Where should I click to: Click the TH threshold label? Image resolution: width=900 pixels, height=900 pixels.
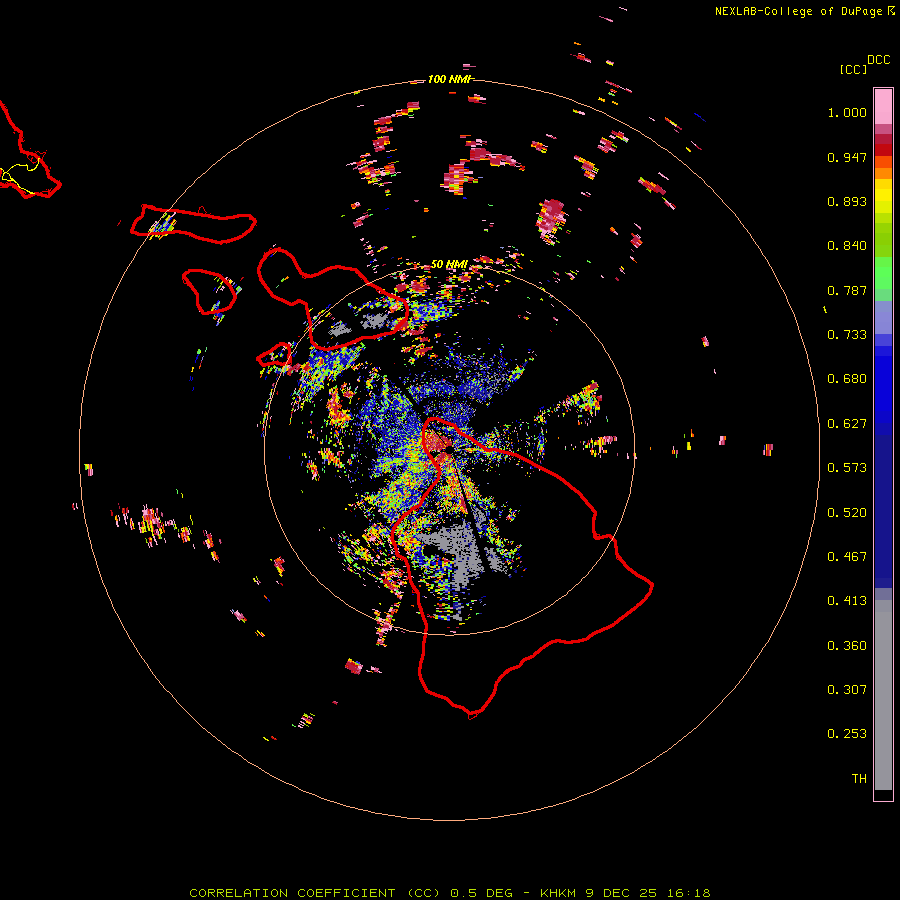click(x=859, y=779)
